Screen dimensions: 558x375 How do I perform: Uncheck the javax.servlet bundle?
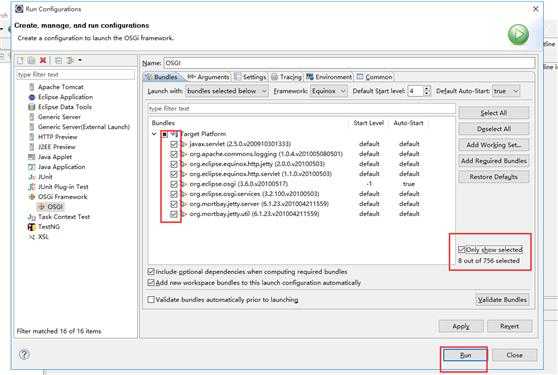coord(173,144)
